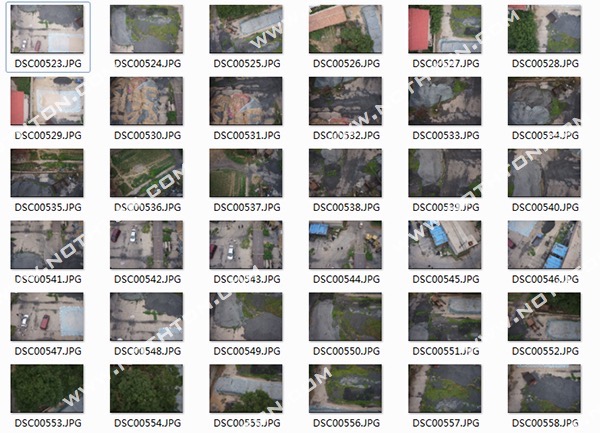
Task: Click the DSC00525.JPG thumbnail
Action: pyautogui.click(x=246, y=29)
